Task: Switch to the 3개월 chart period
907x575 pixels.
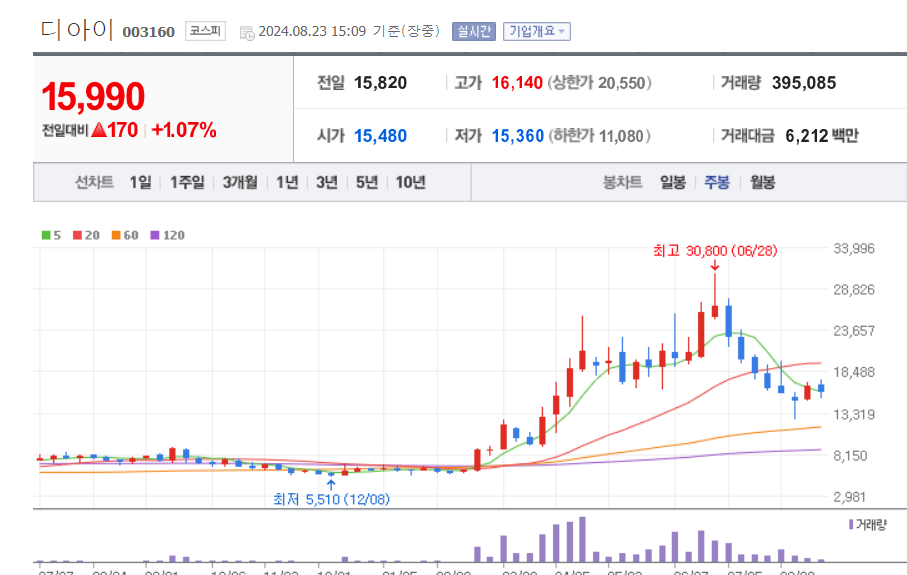Action: (240, 183)
